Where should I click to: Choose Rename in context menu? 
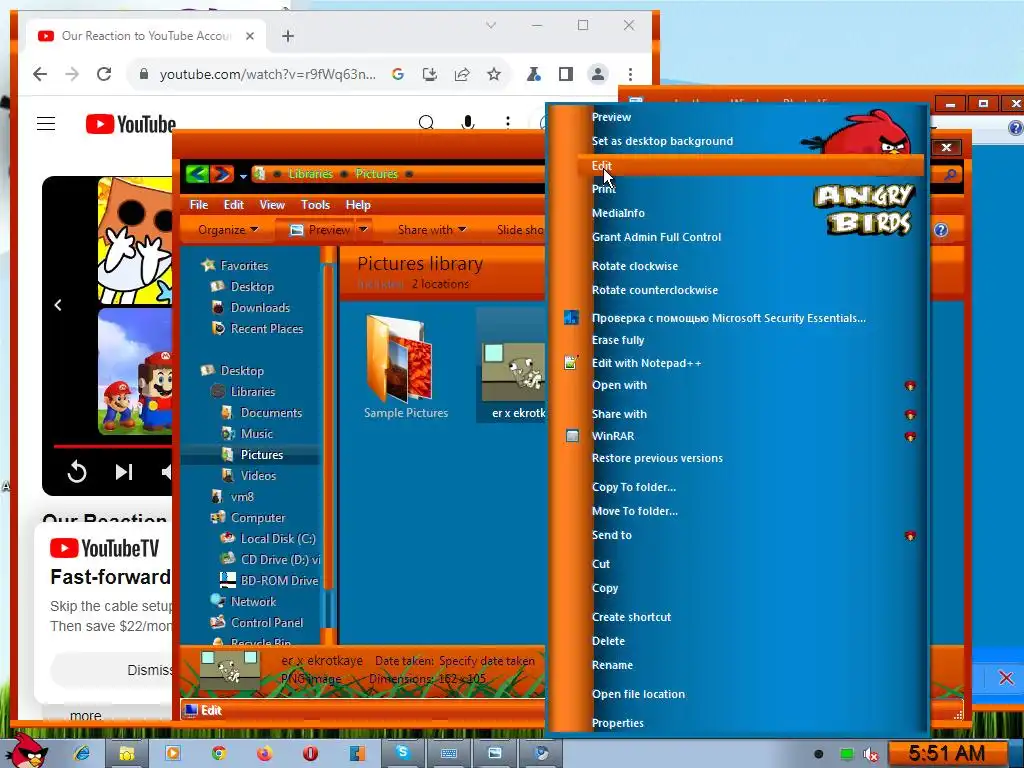coord(612,665)
